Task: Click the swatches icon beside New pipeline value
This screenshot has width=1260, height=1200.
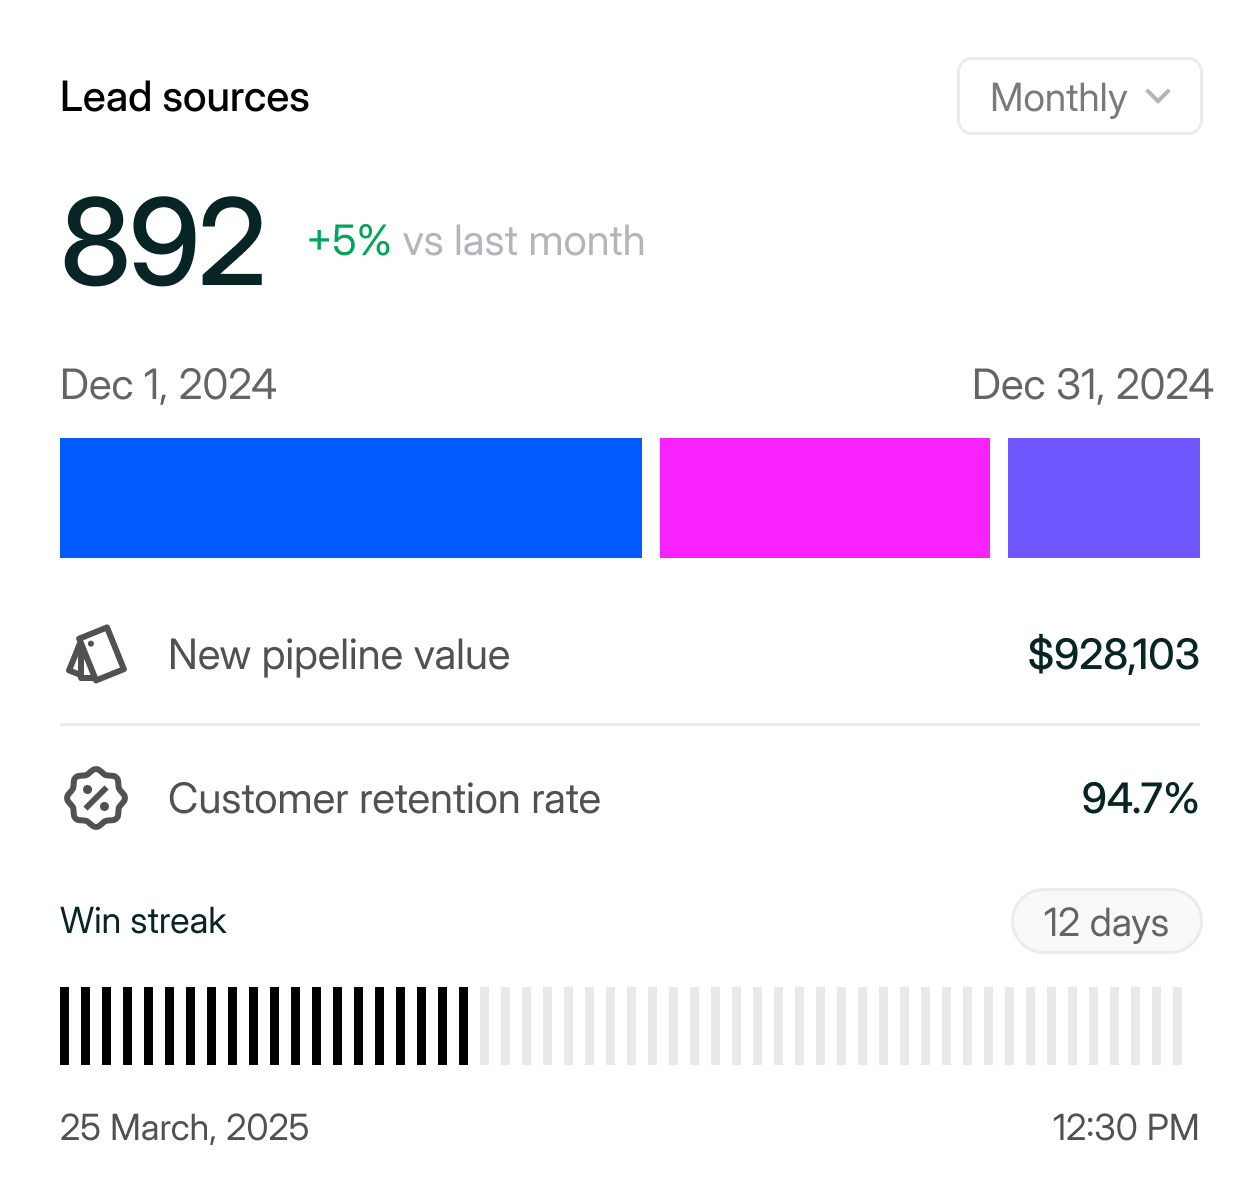Action: pyautogui.click(x=96, y=655)
